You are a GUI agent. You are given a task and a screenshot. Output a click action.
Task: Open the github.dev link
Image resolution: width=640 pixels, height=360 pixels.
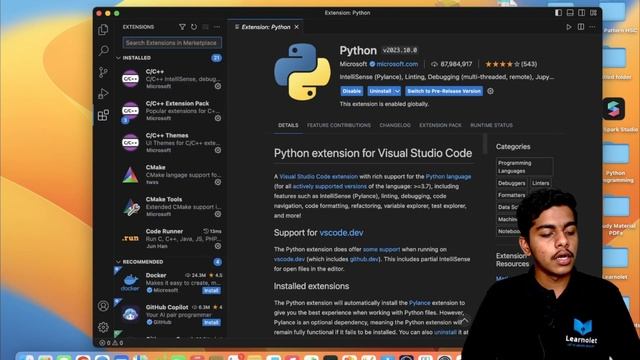pos(364,259)
